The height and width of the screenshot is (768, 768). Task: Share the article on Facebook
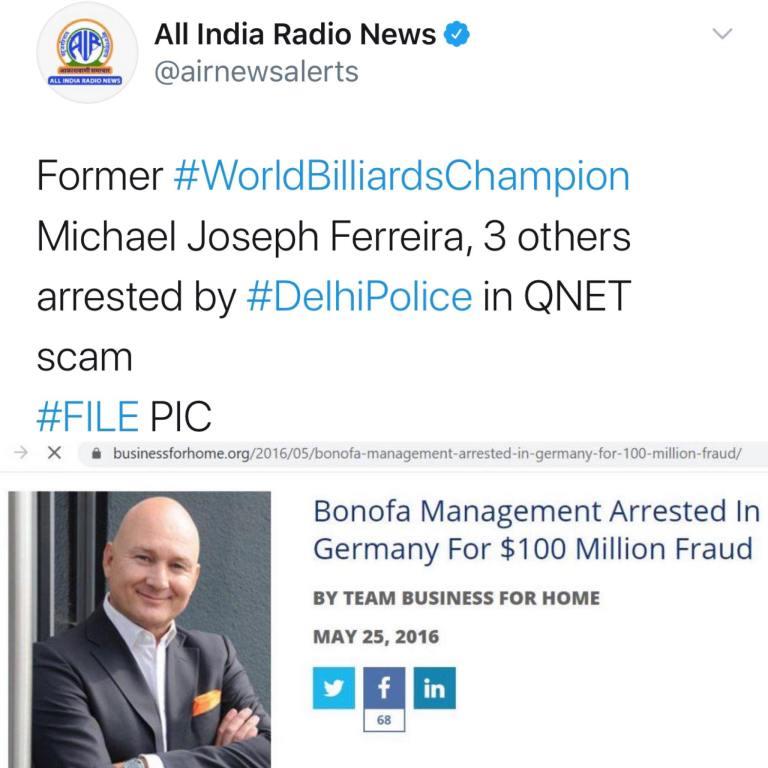(384, 688)
